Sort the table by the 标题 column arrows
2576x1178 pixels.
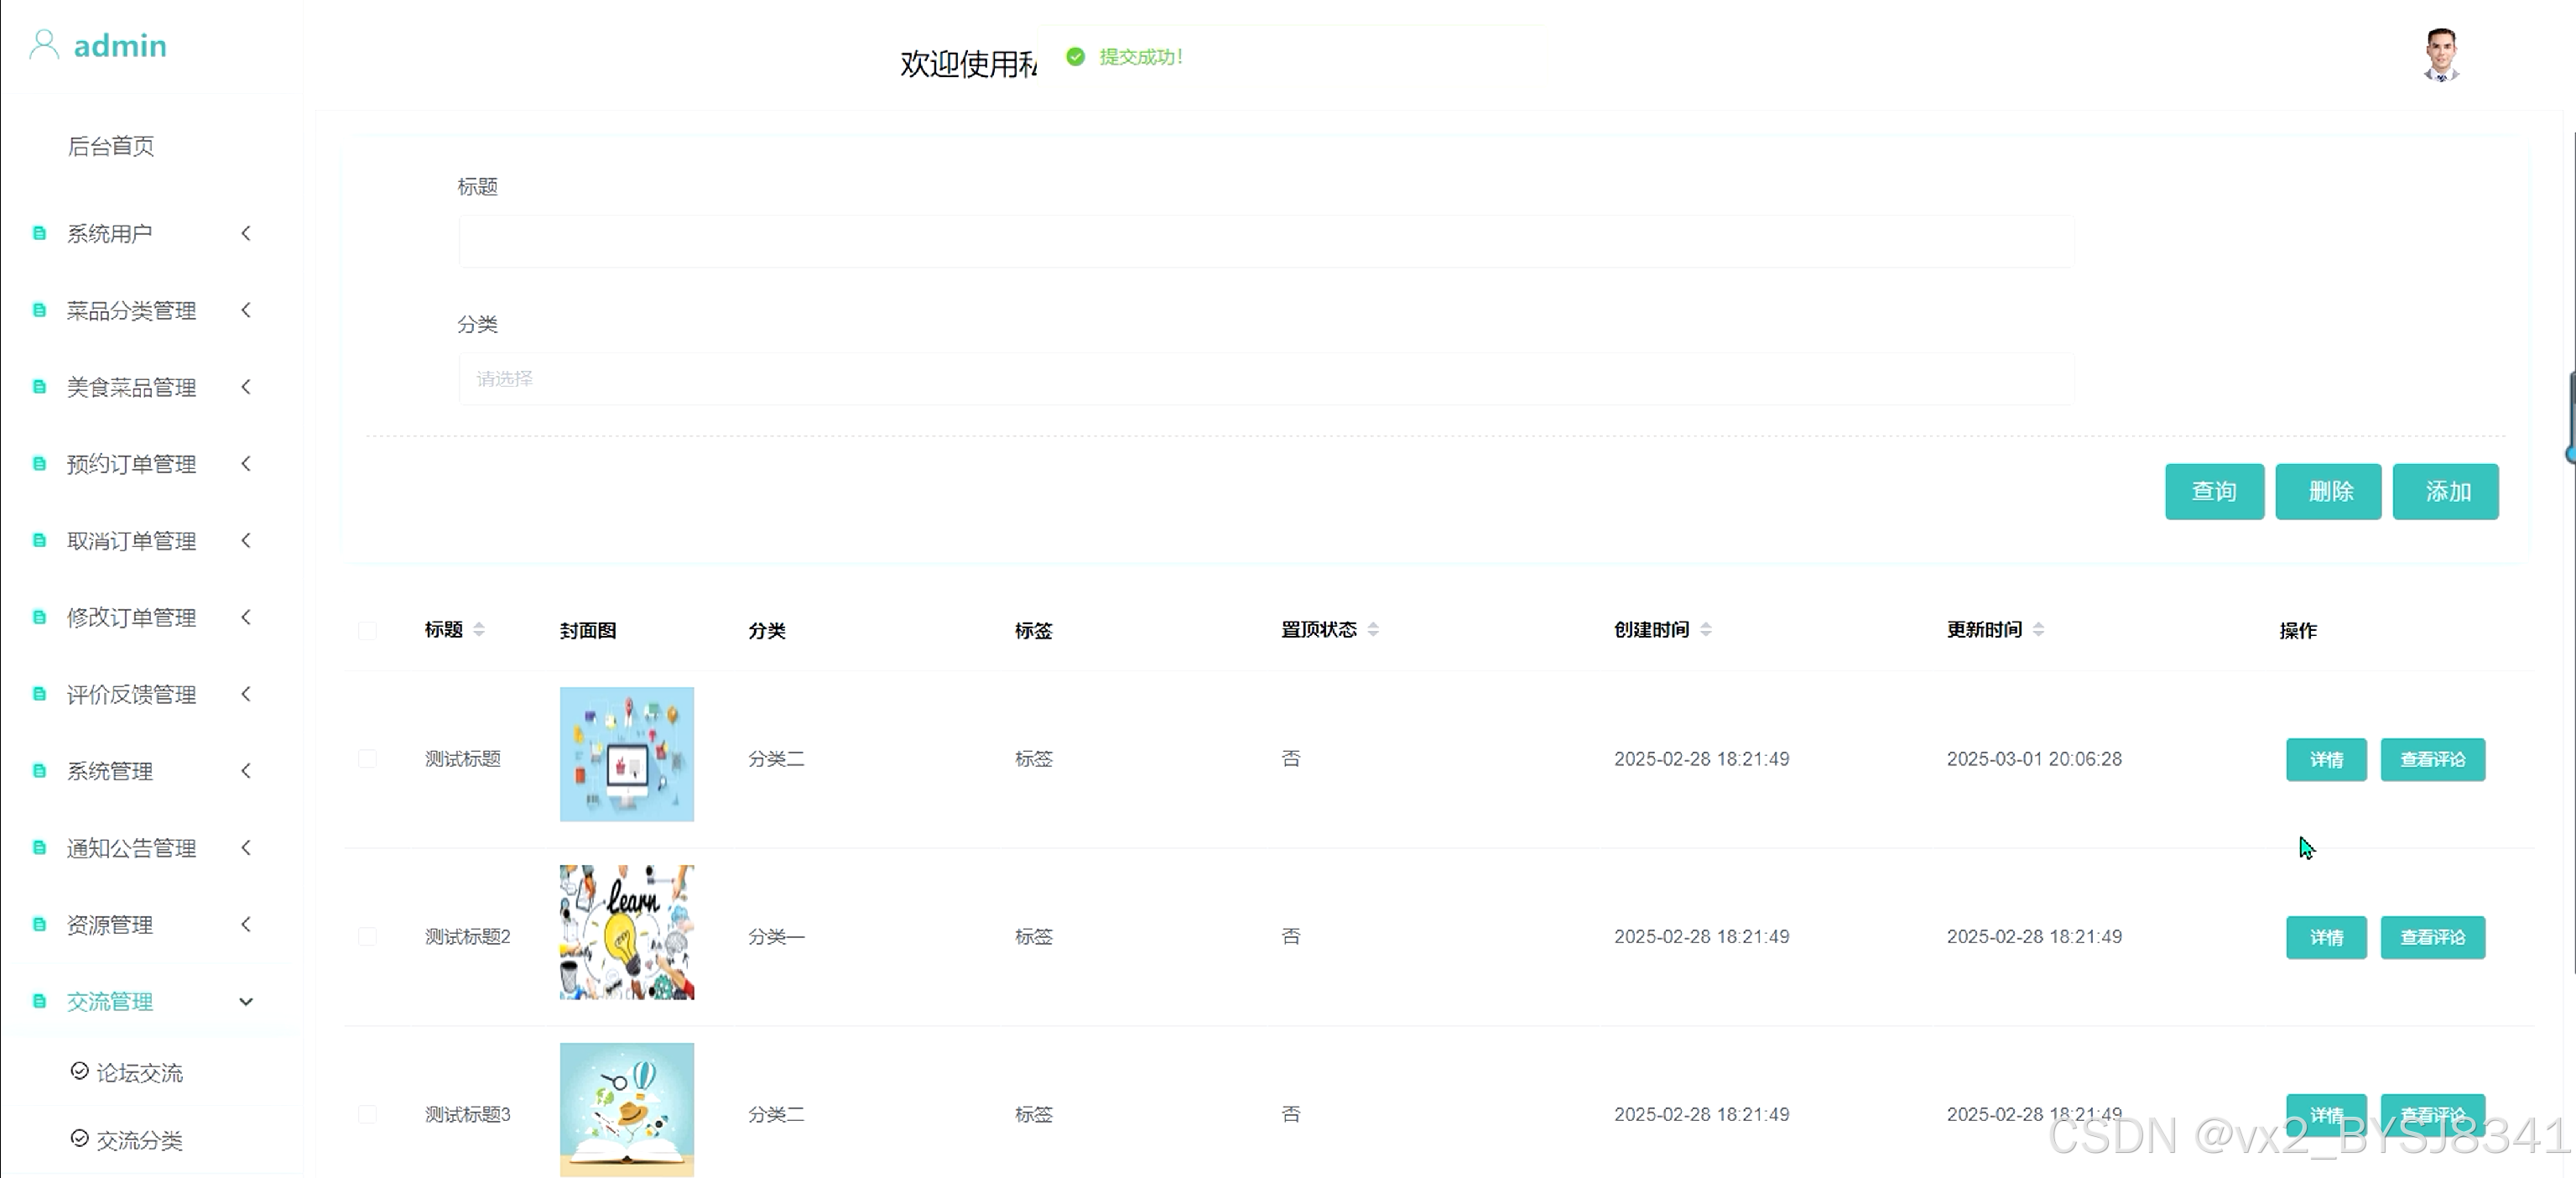pos(479,630)
